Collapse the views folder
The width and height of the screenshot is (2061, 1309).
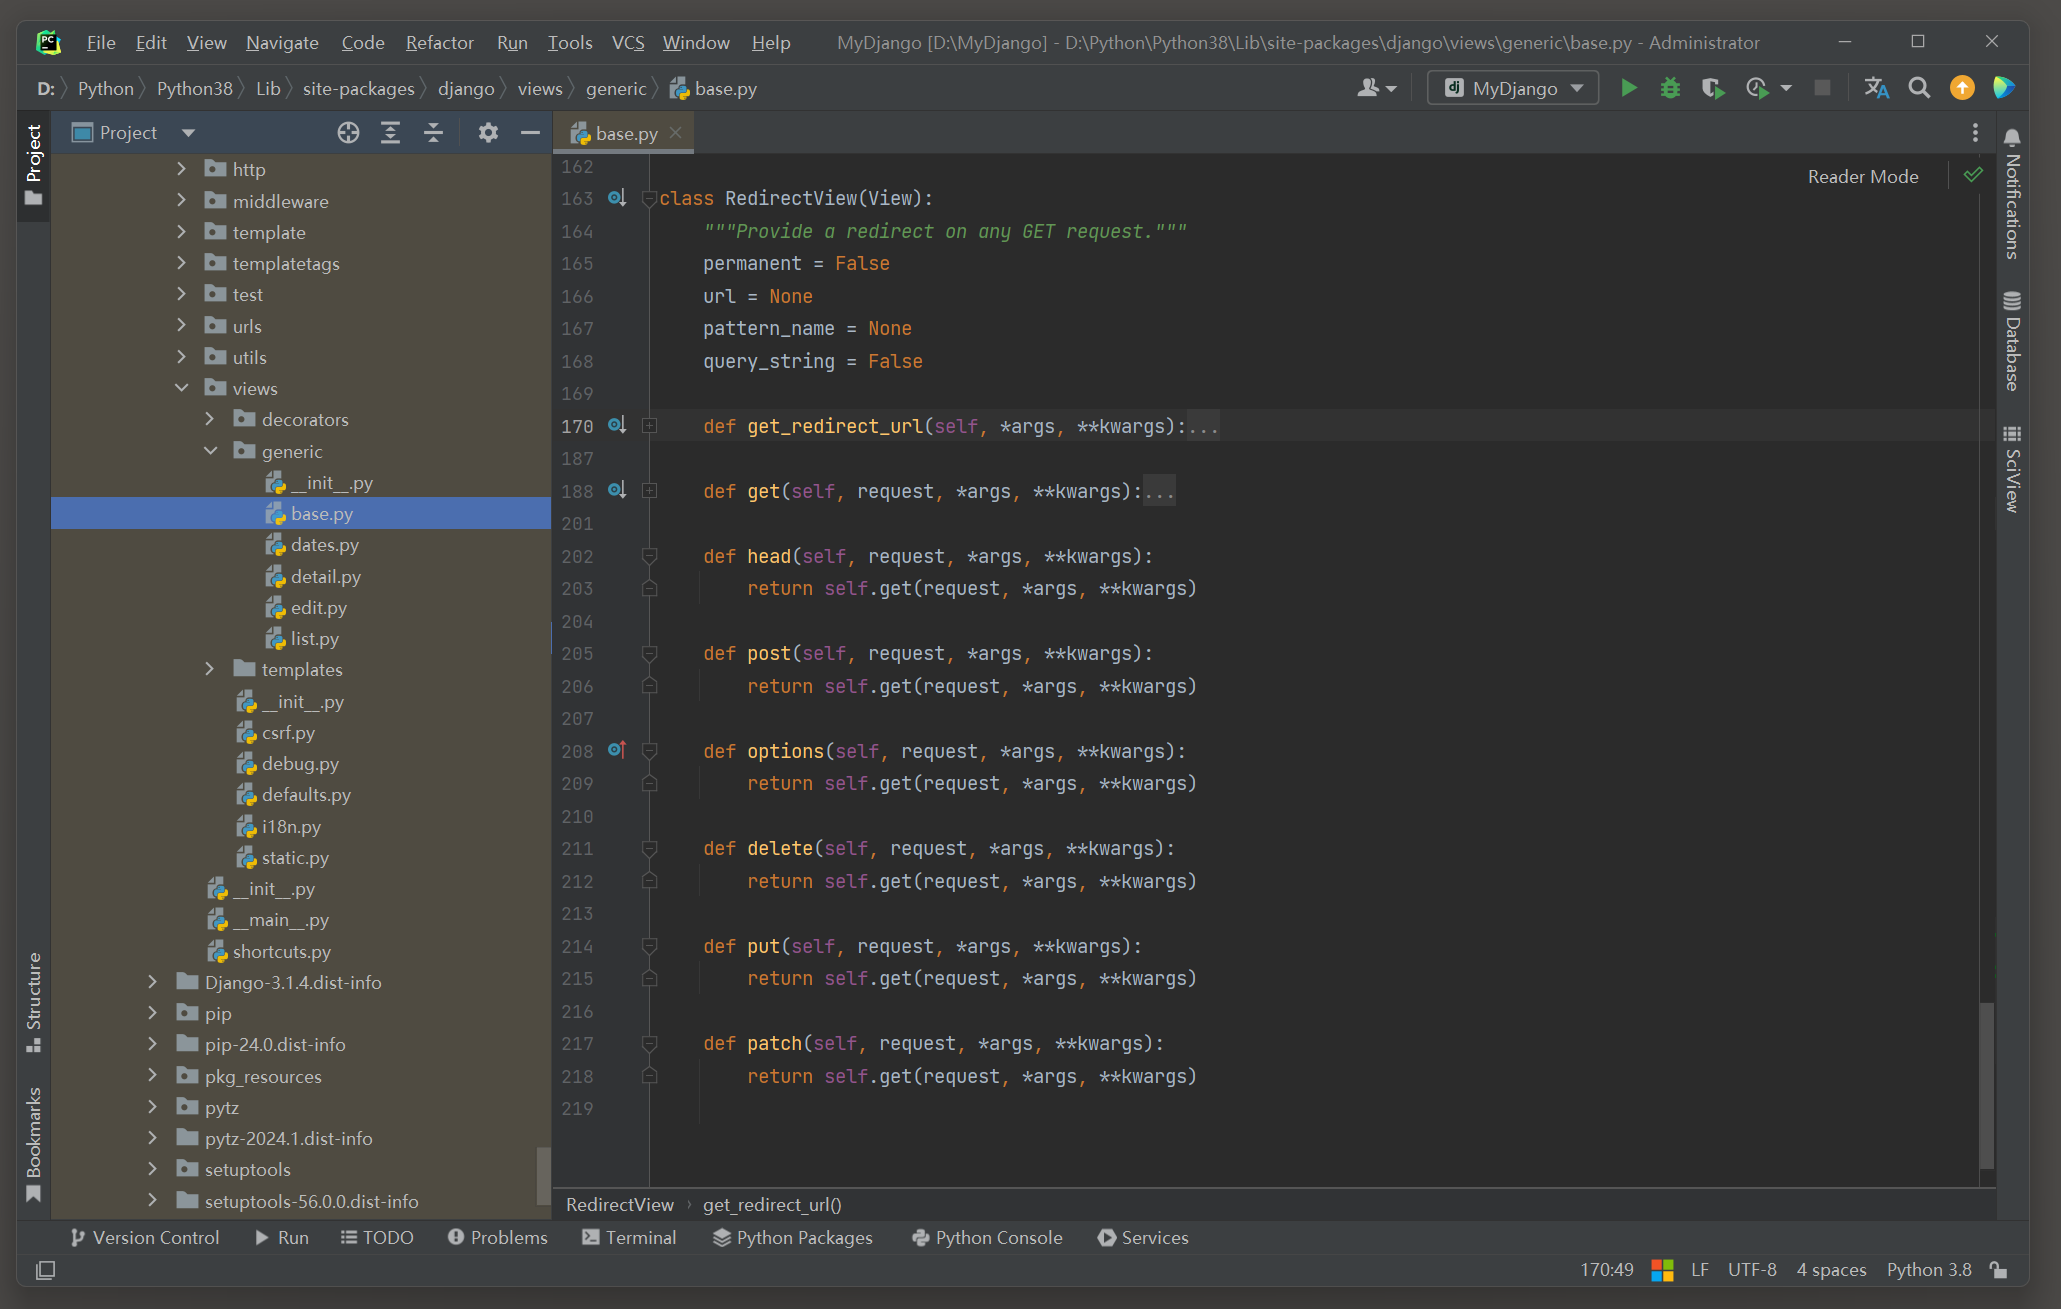tap(182, 388)
